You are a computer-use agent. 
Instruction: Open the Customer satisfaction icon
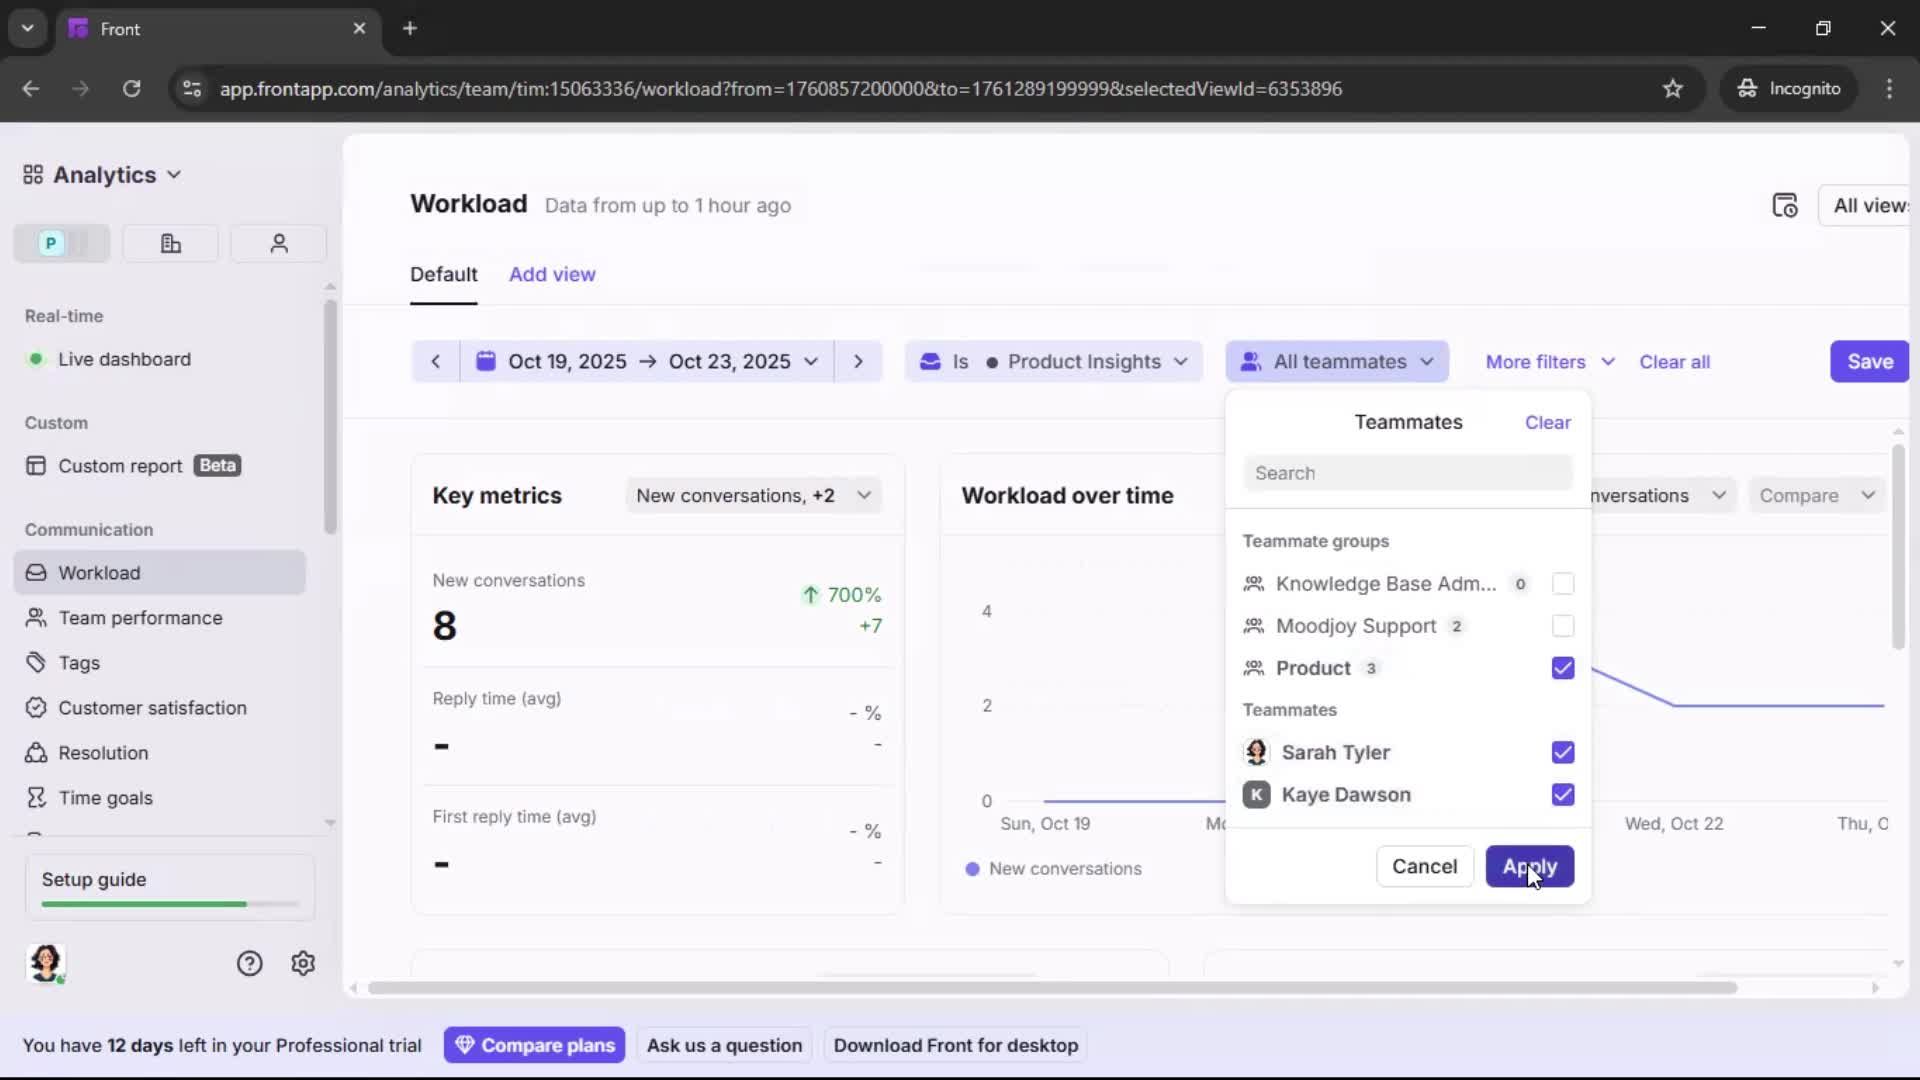click(36, 707)
